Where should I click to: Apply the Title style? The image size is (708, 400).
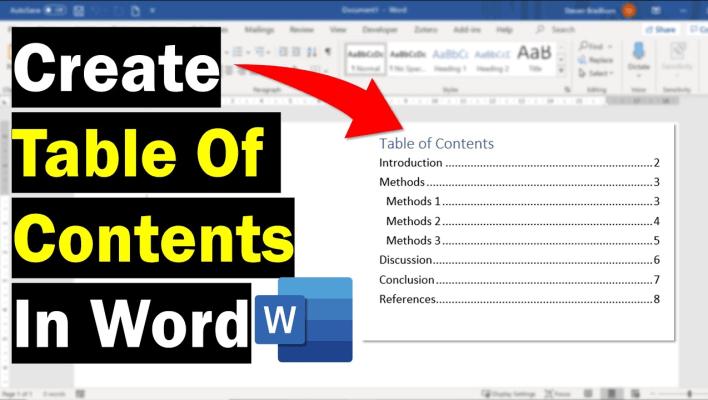click(x=535, y=59)
